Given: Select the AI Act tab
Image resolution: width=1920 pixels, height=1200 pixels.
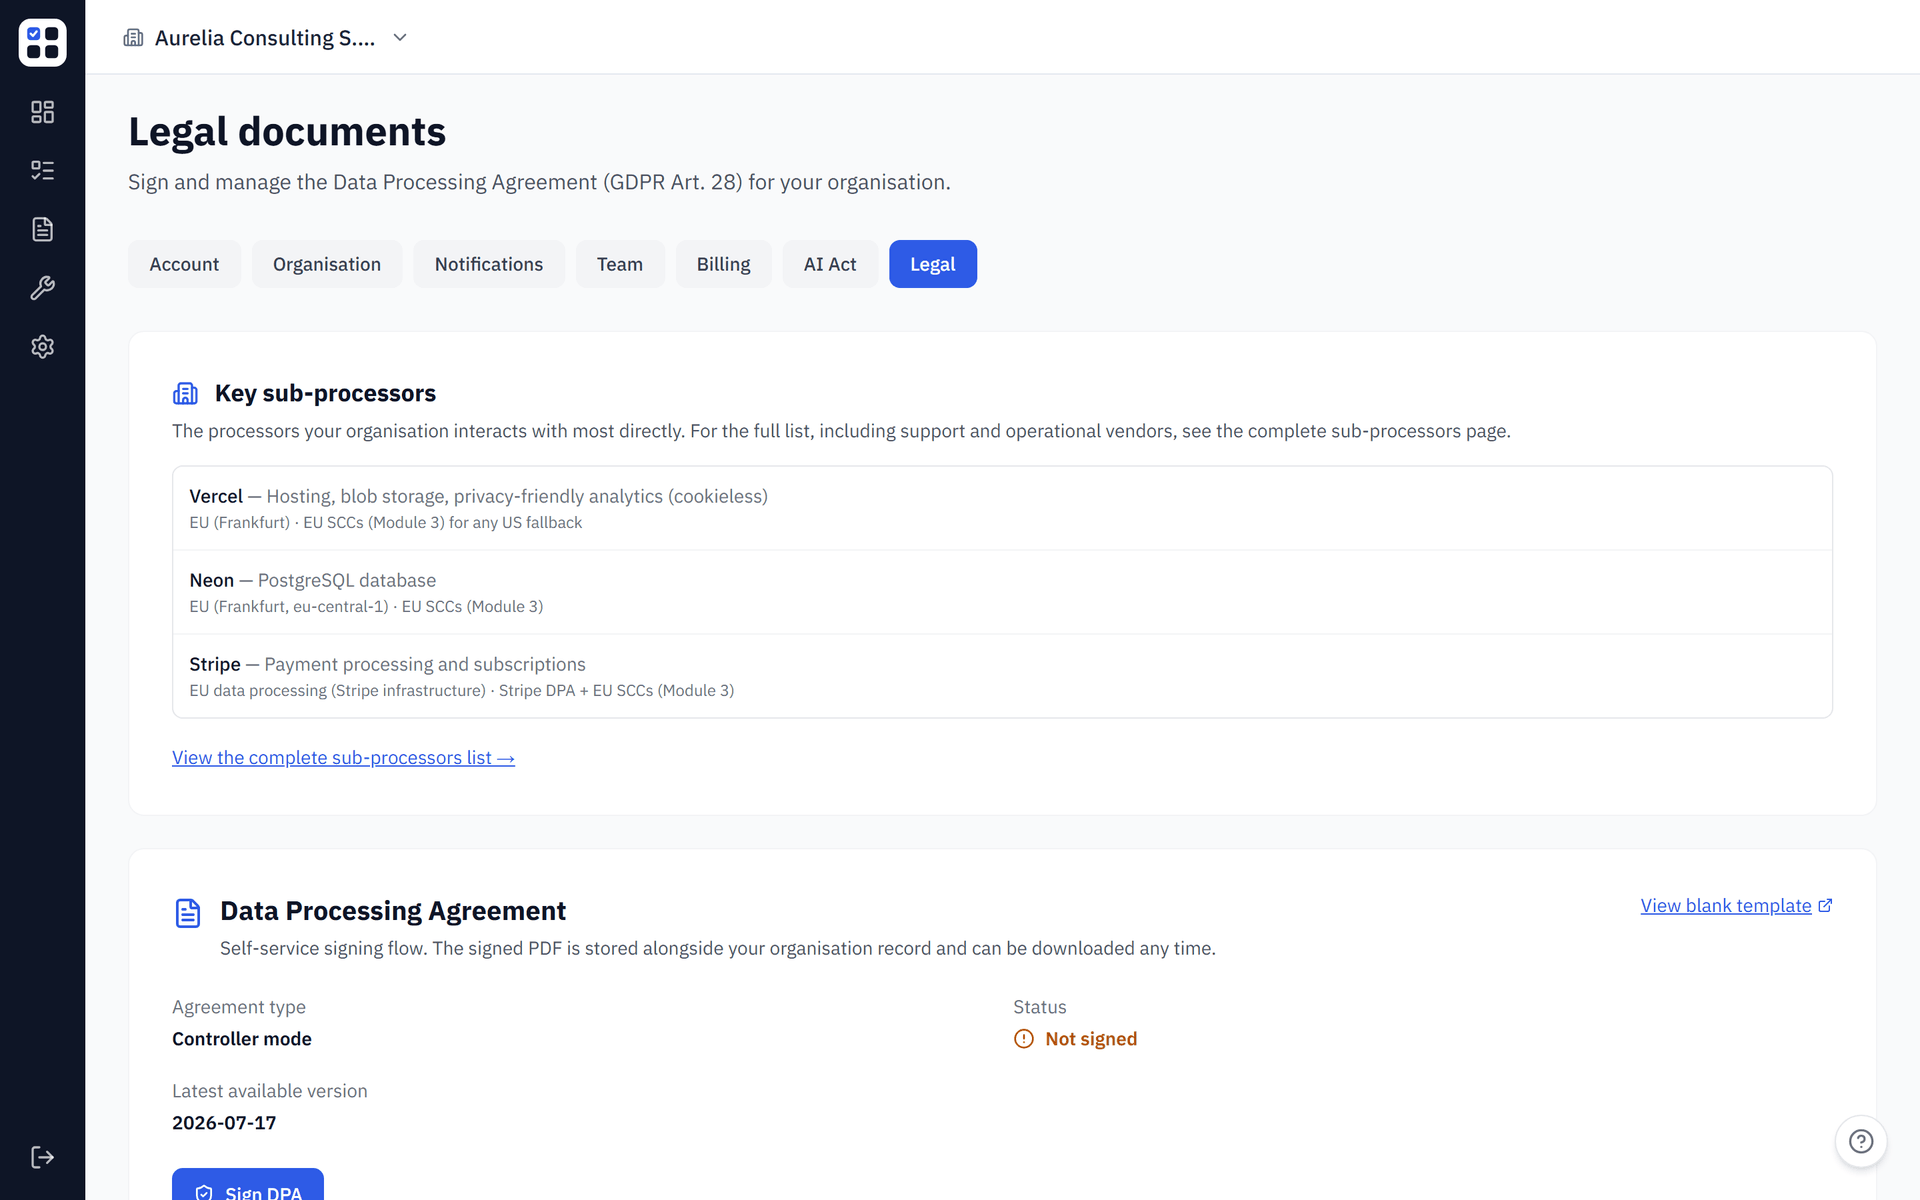Looking at the screenshot, I should tap(830, 264).
